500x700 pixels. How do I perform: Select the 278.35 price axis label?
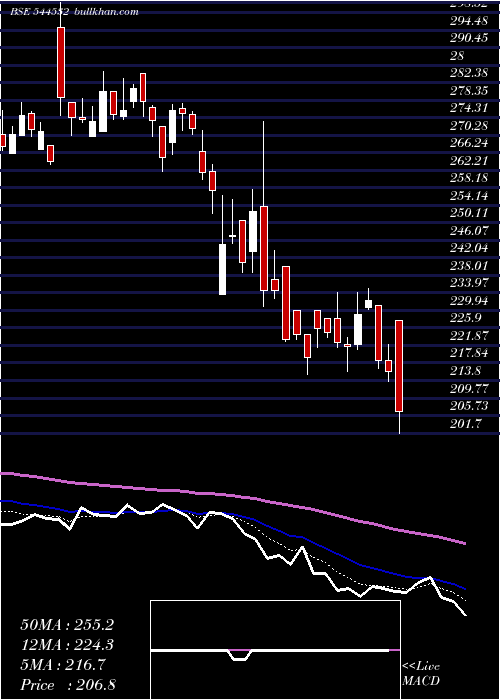pos(469,91)
